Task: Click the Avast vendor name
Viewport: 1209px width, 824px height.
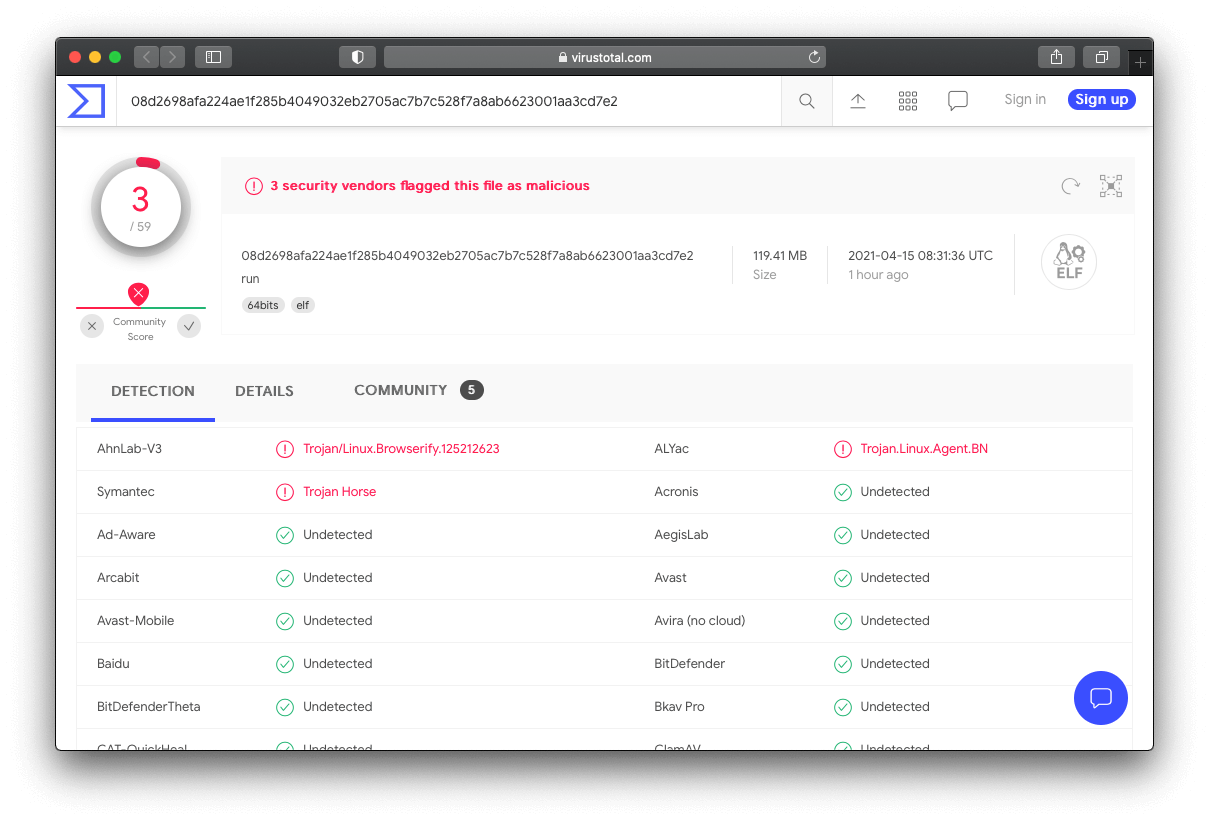Action: (x=671, y=578)
